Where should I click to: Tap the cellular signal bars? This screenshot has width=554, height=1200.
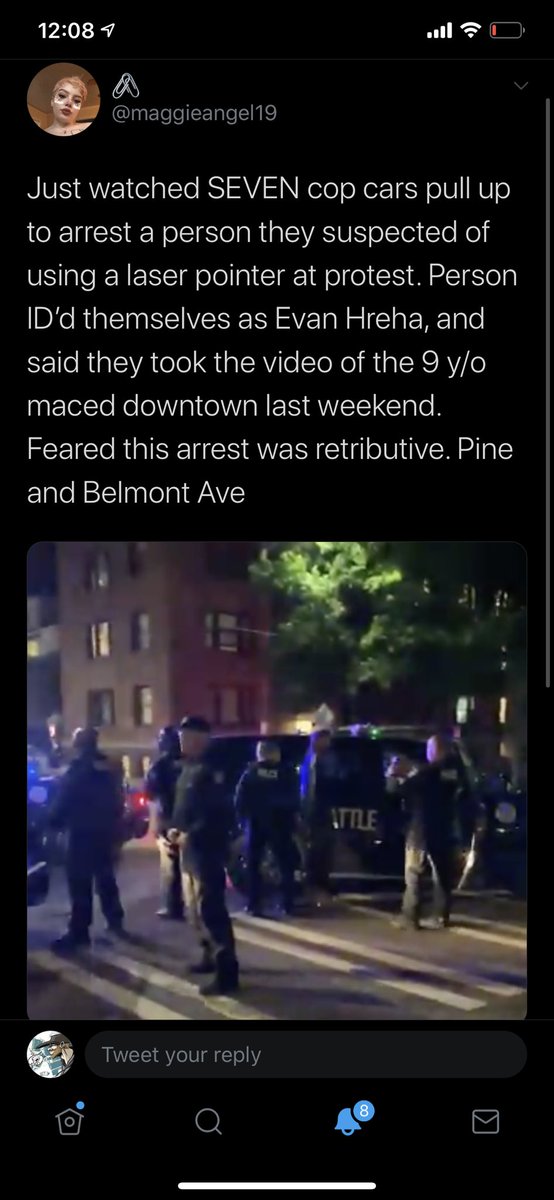point(439,31)
